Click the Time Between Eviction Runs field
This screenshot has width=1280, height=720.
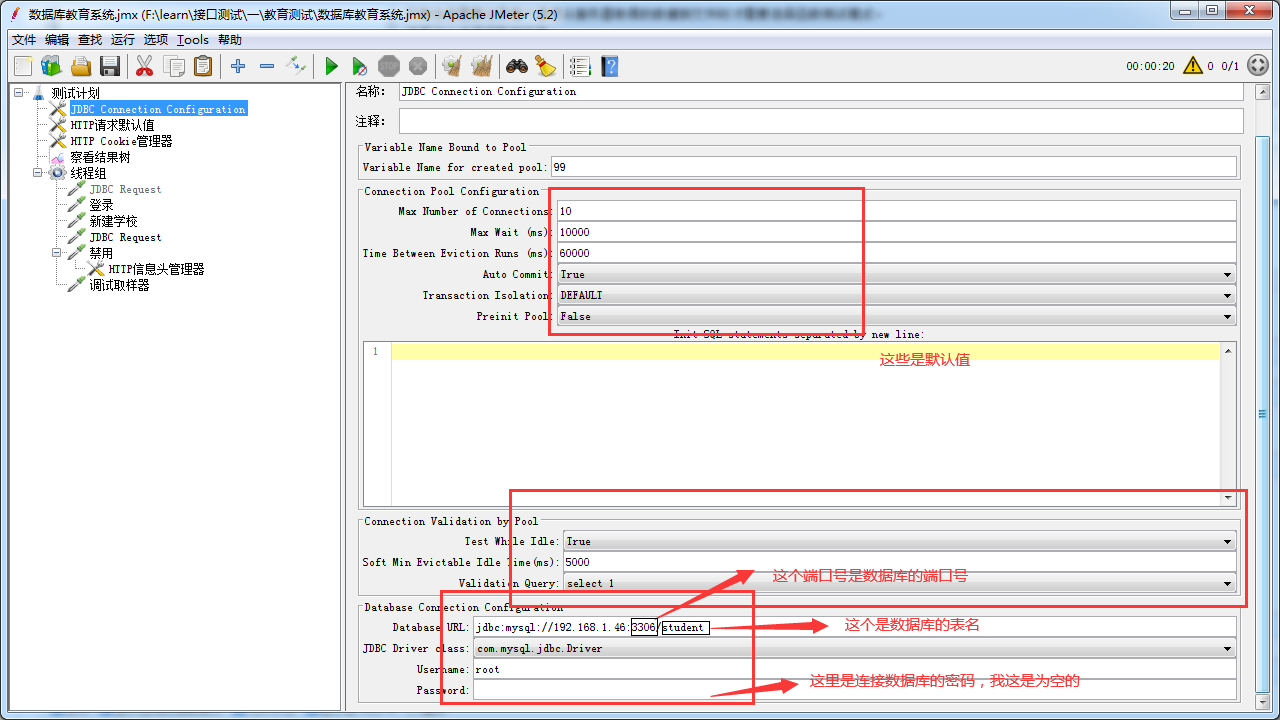[x=897, y=253]
